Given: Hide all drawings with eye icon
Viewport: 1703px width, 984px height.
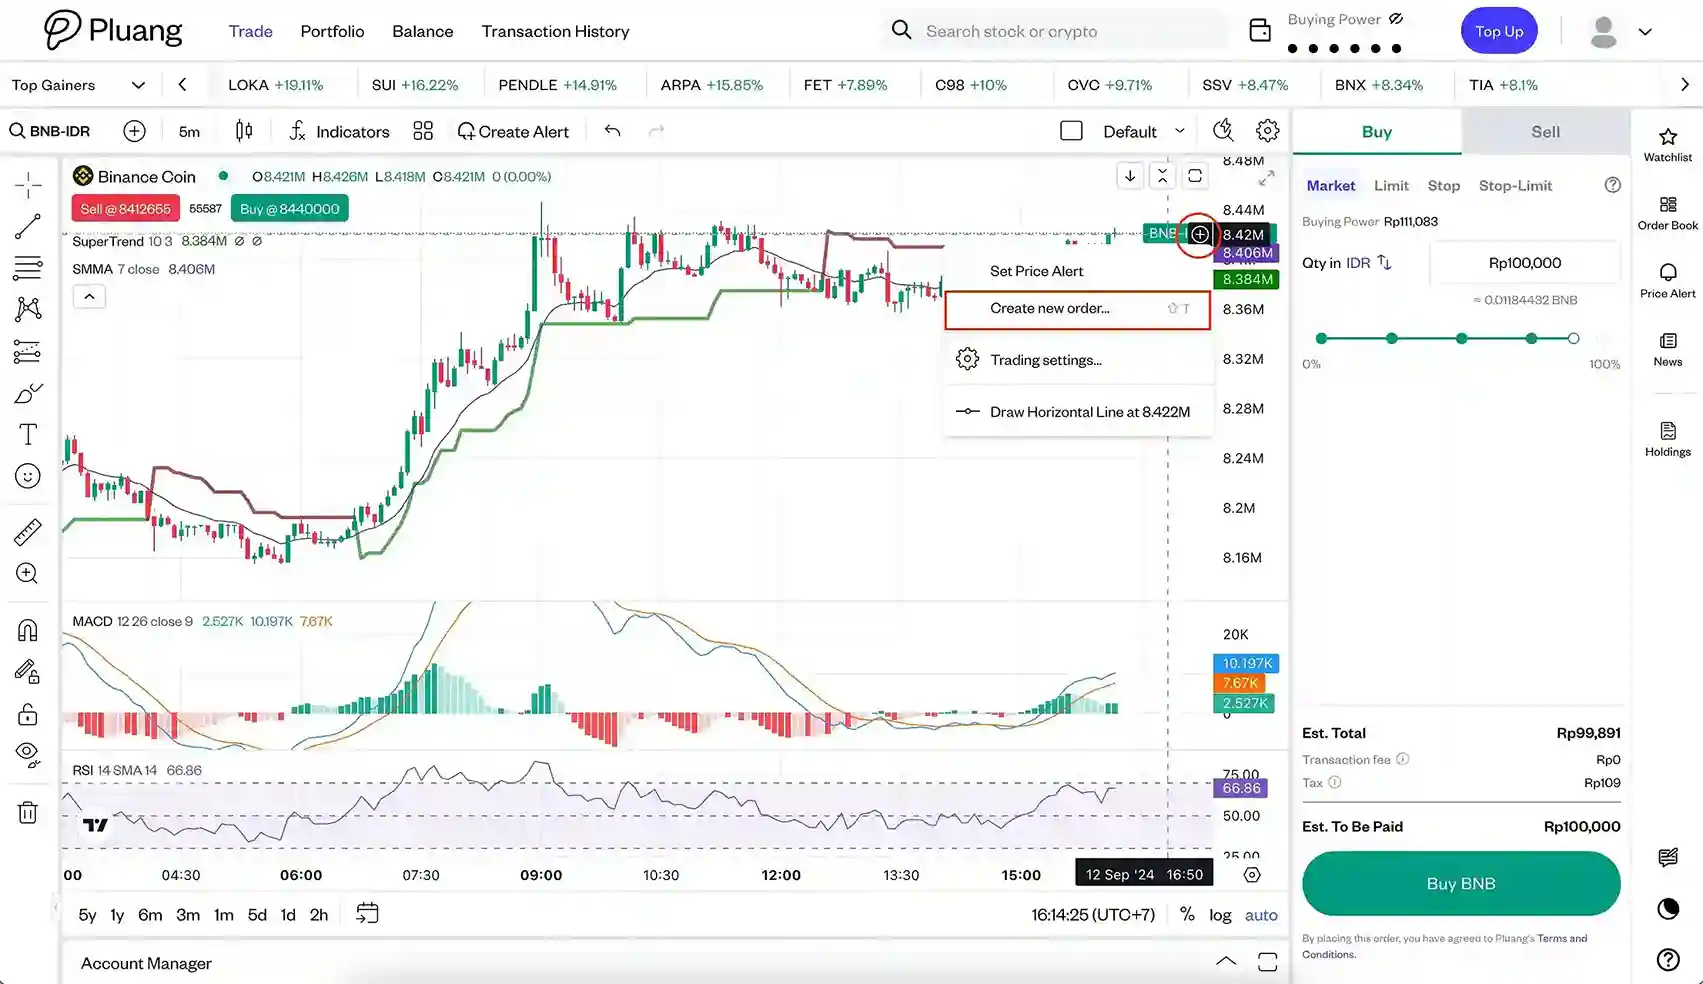Looking at the screenshot, I should pyautogui.click(x=28, y=755).
